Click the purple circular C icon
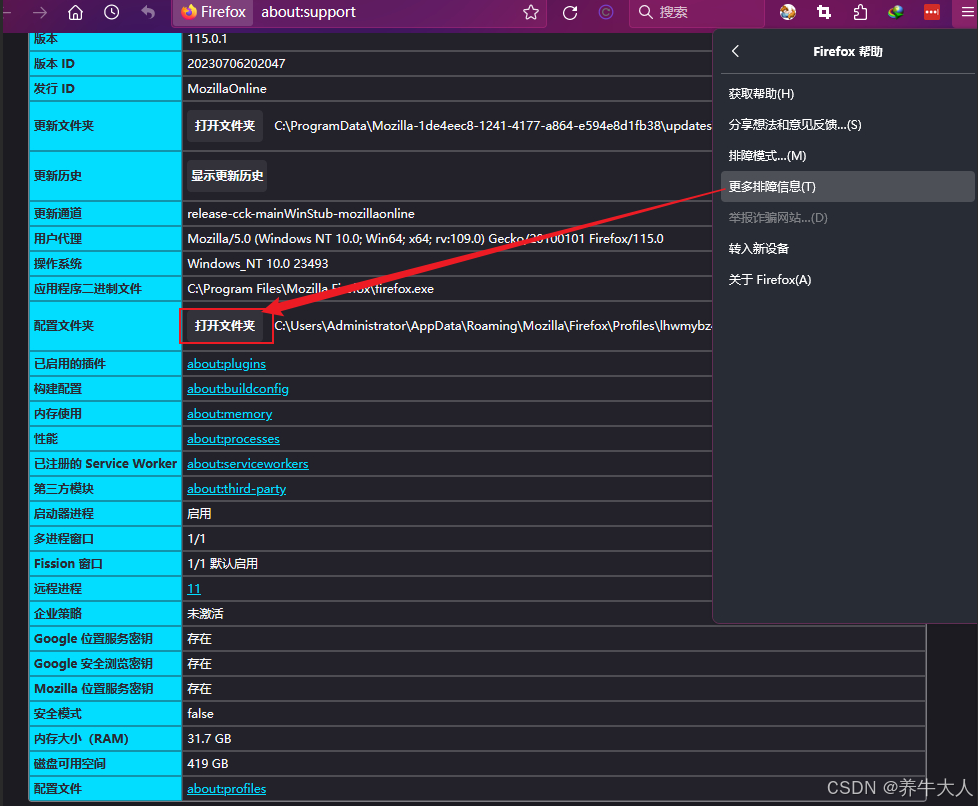The width and height of the screenshot is (978, 806). point(606,12)
